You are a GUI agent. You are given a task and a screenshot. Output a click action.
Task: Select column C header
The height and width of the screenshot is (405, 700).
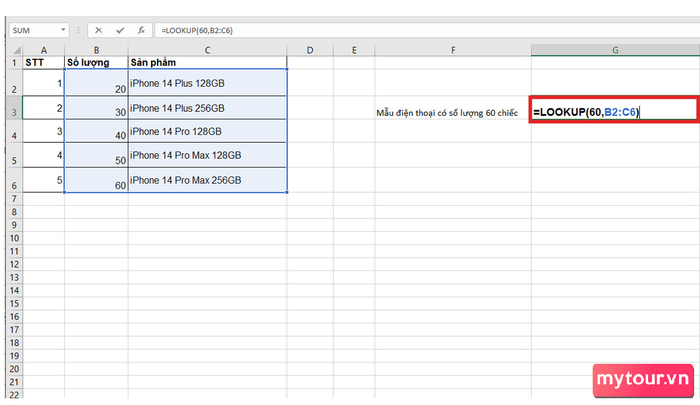tap(208, 50)
